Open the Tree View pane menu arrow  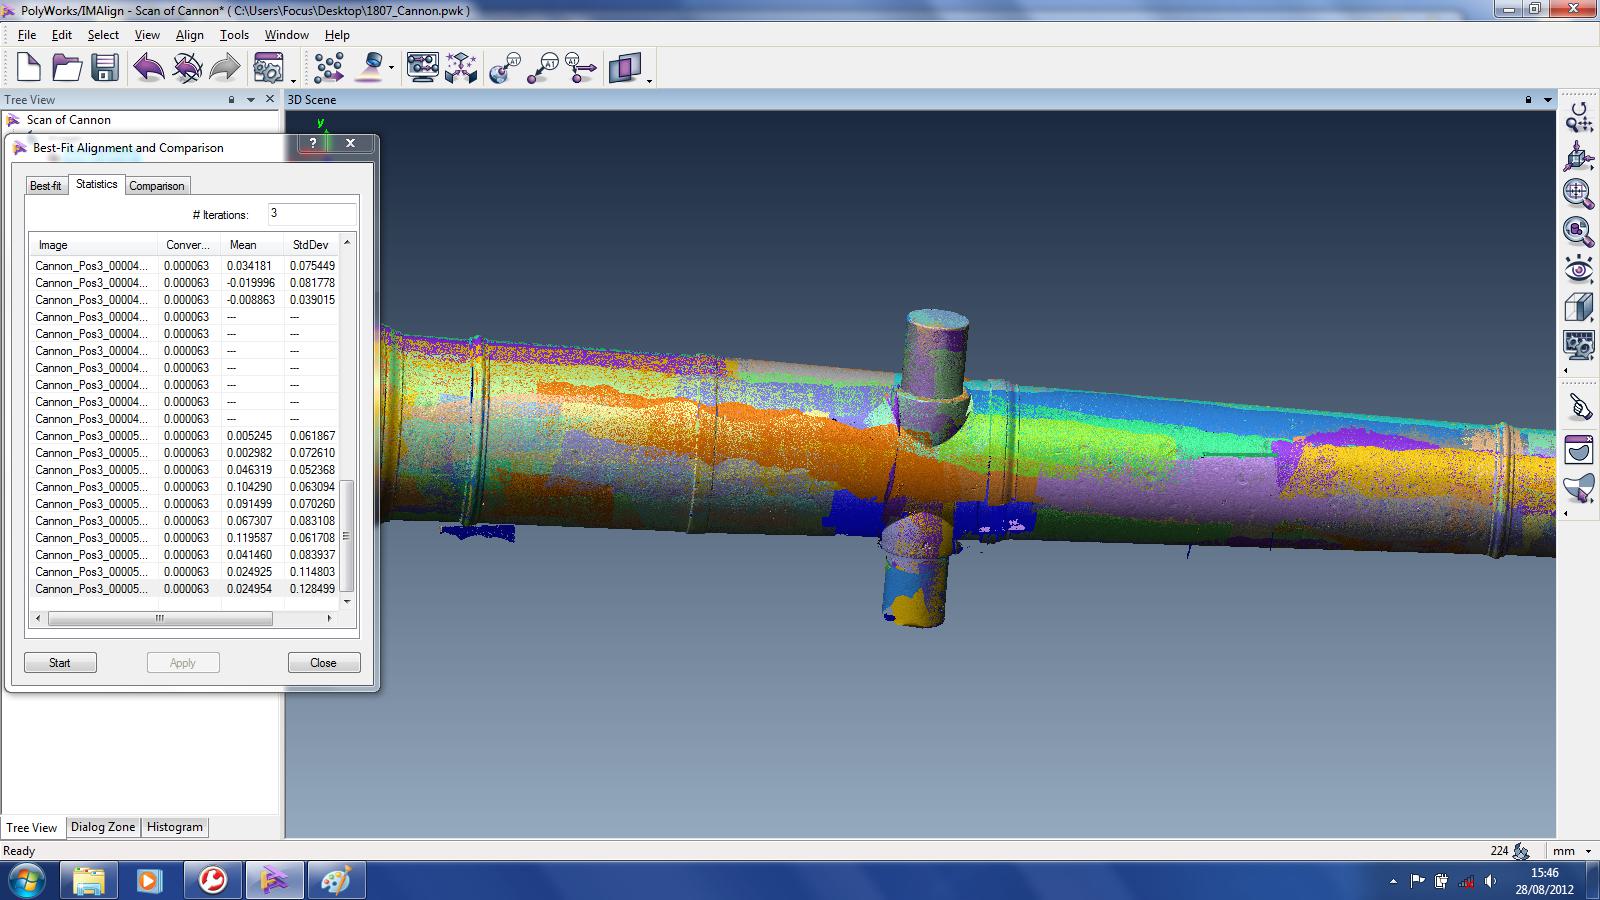coord(250,100)
